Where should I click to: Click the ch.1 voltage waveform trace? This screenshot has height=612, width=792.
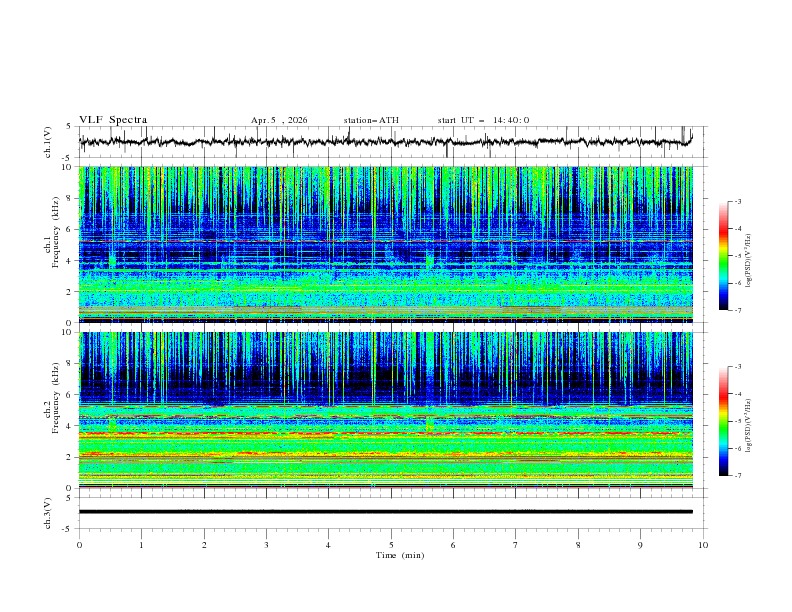pos(386,142)
